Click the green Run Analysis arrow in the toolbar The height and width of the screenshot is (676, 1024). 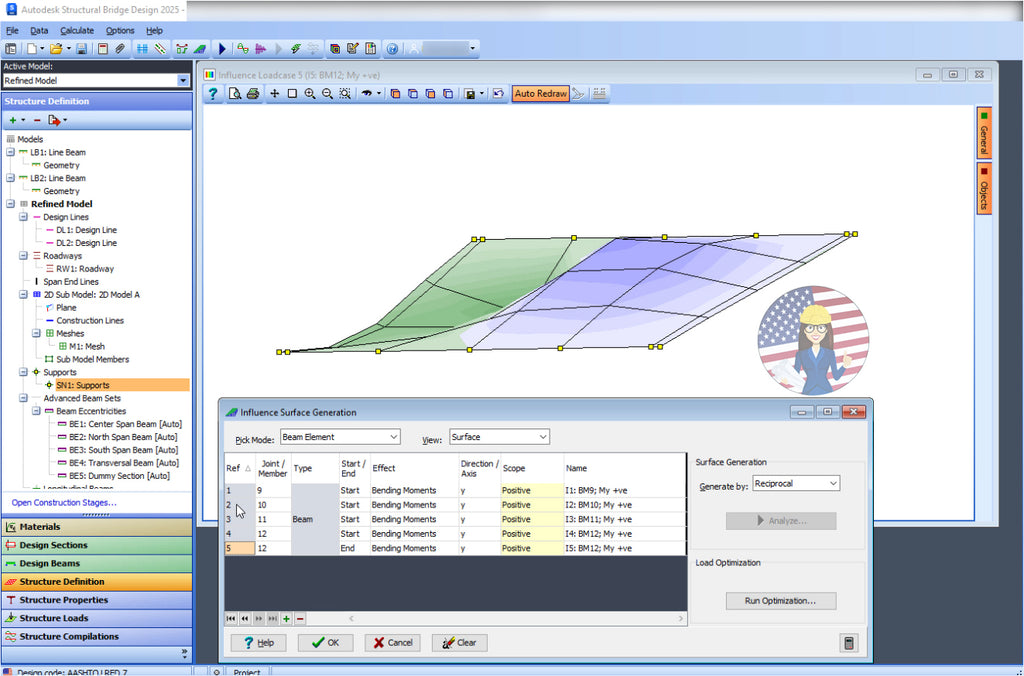click(x=222, y=48)
